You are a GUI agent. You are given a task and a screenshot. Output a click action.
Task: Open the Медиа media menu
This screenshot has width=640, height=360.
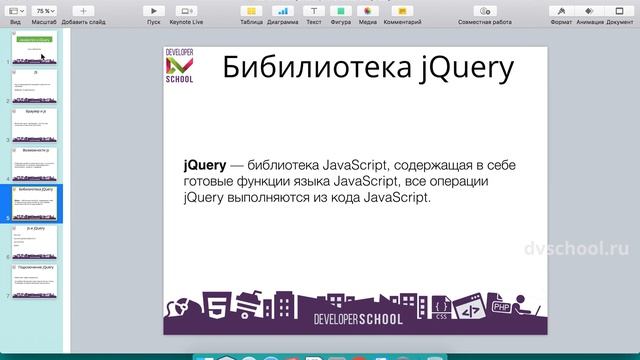(368, 11)
